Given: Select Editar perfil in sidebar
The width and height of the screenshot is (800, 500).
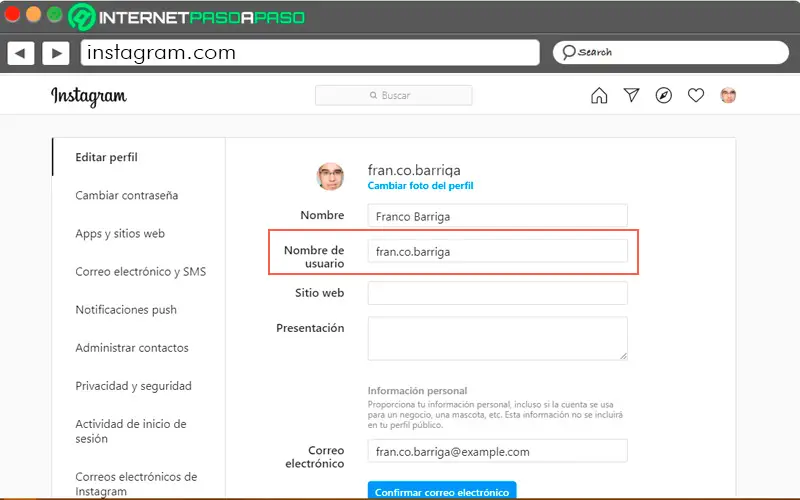Looking at the screenshot, I should [x=106, y=157].
